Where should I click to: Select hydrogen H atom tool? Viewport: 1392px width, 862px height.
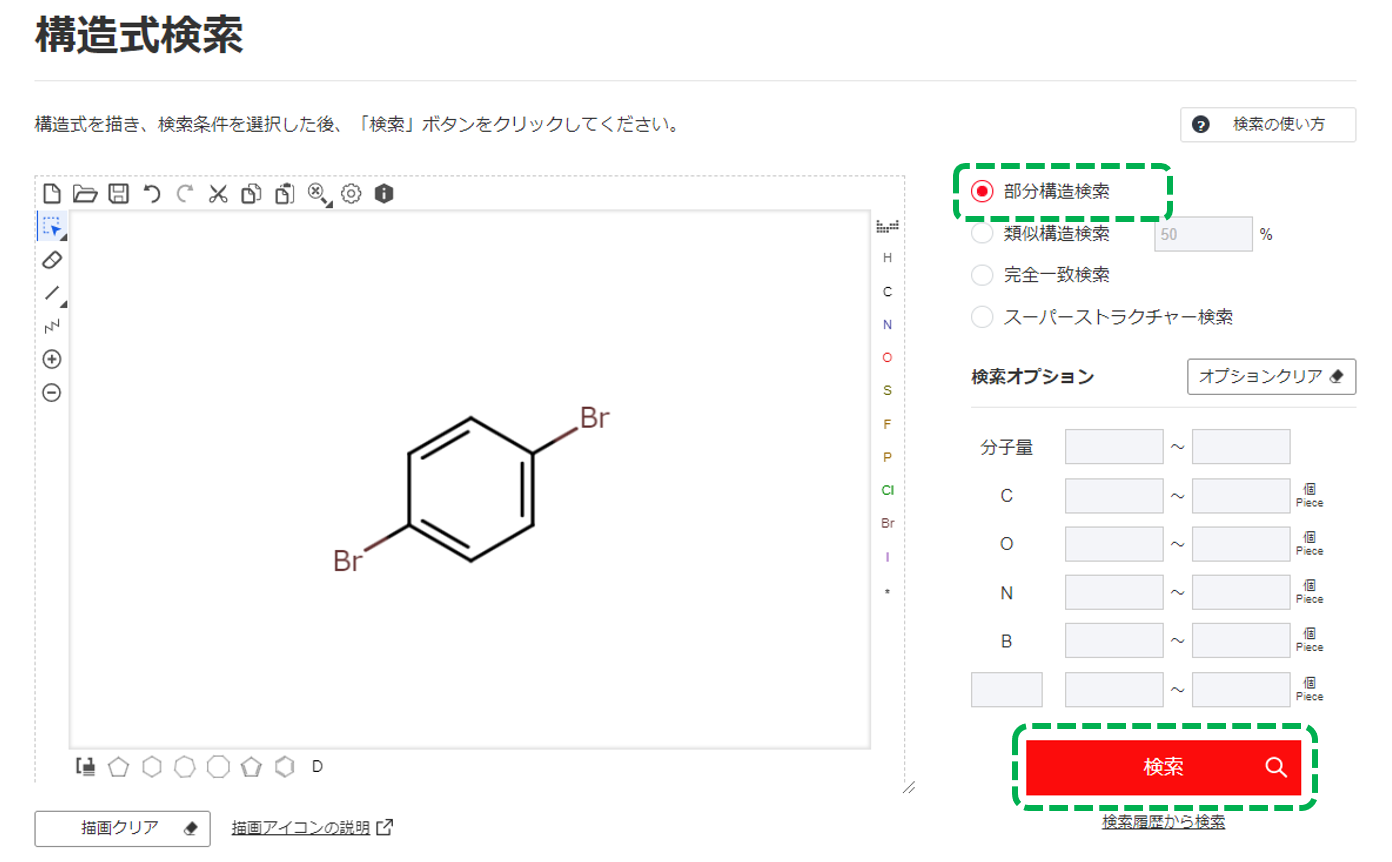pos(887,258)
